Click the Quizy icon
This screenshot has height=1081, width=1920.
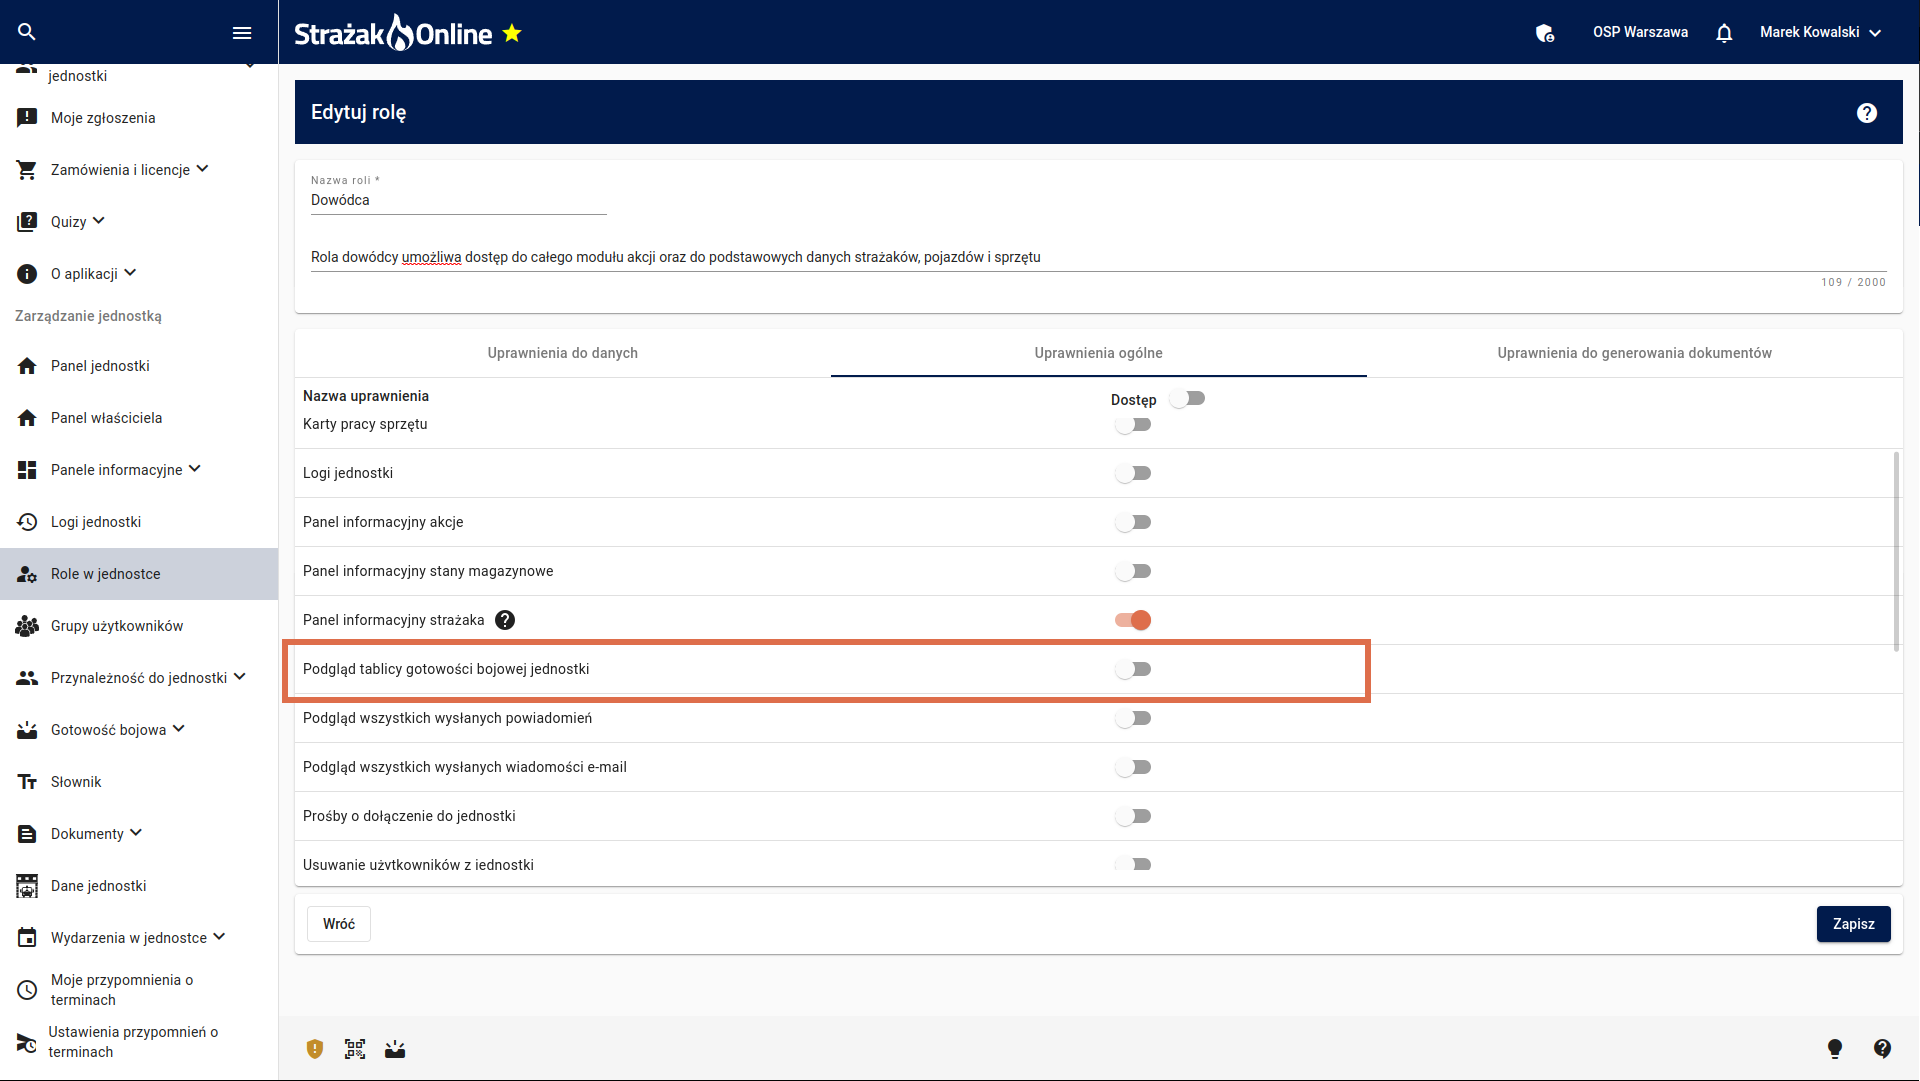coord(27,222)
